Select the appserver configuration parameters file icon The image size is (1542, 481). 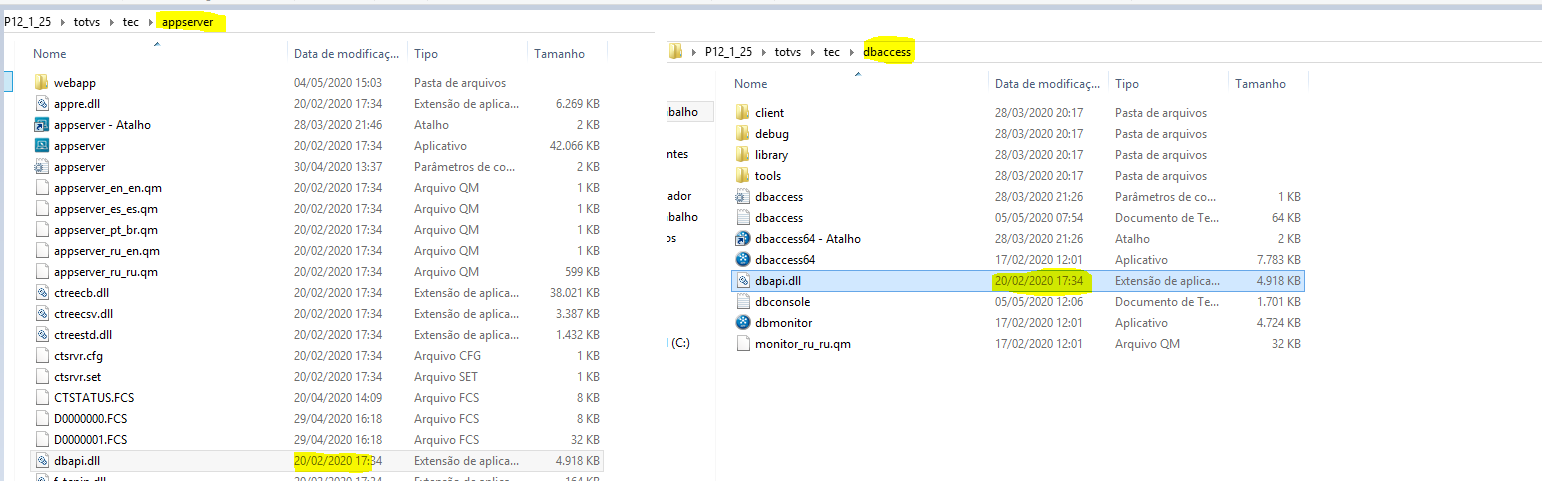[x=42, y=167]
